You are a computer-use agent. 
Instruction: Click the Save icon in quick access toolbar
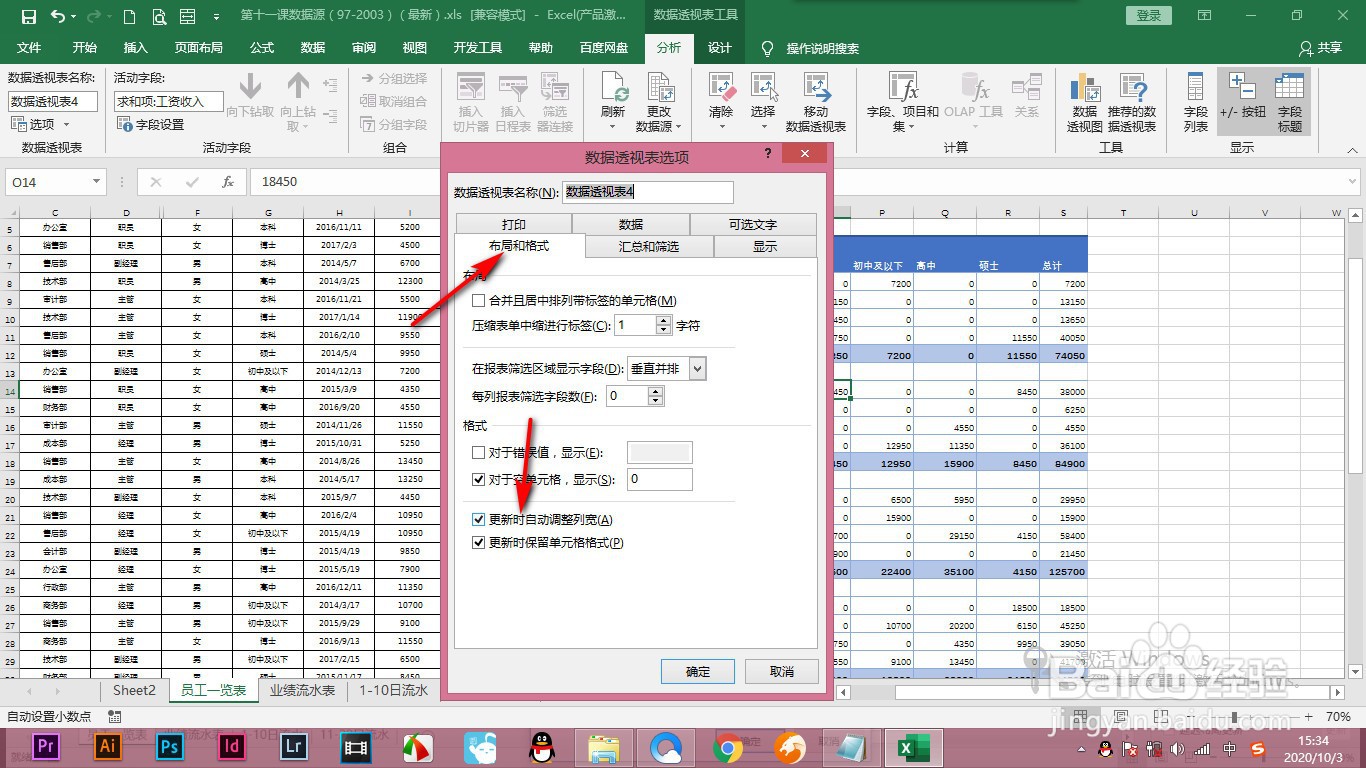click(28, 16)
